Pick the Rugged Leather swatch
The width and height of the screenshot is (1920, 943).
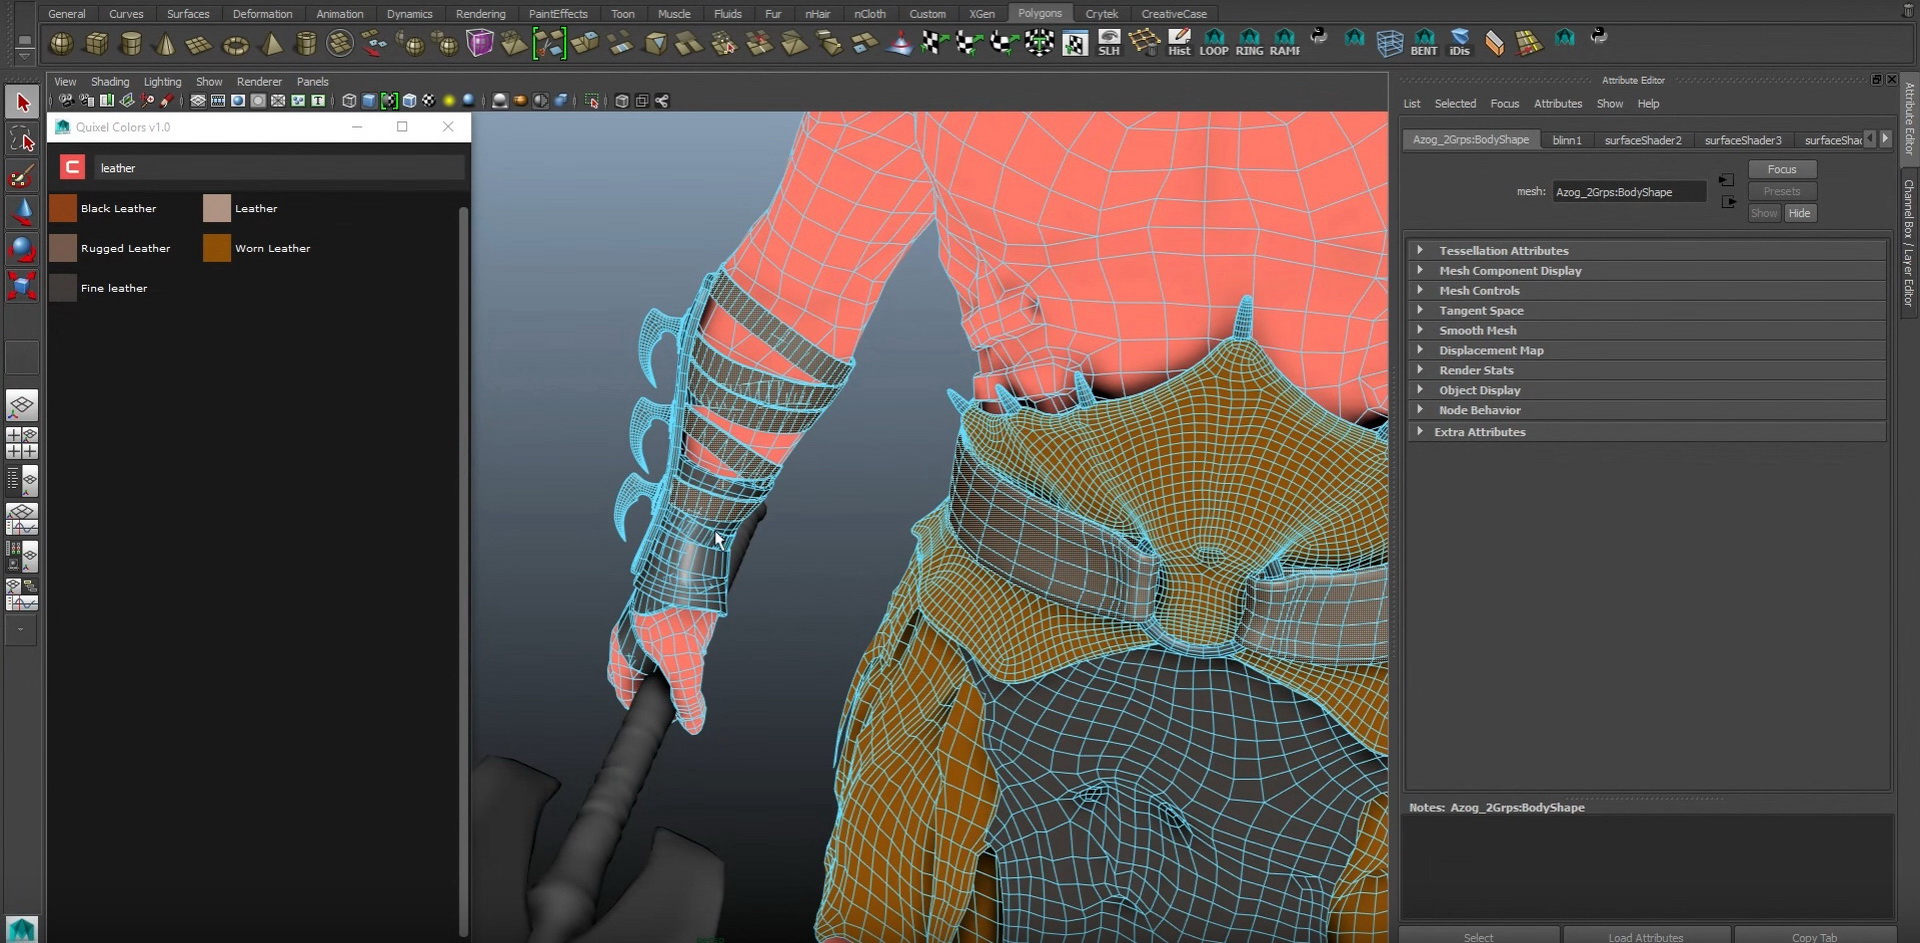[63, 248]
